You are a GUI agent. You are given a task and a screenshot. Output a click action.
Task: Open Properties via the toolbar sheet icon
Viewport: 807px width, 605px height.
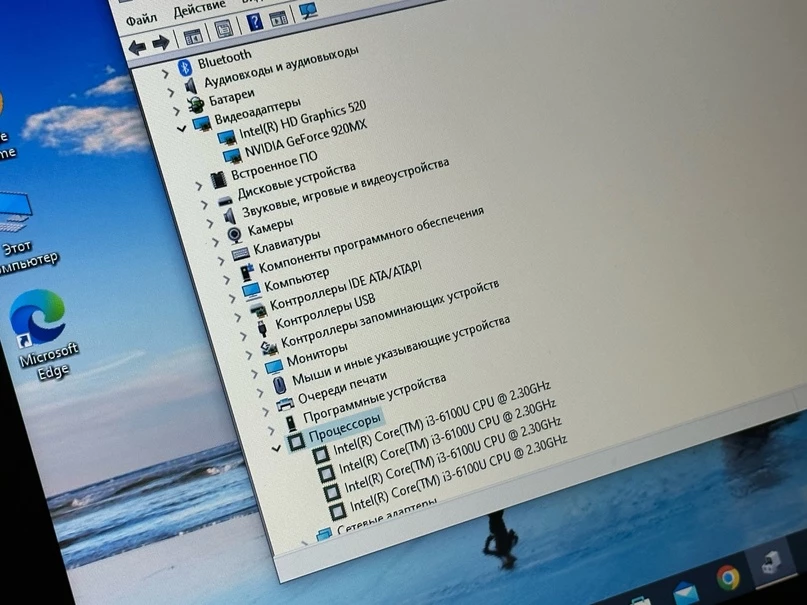pyautogui.click(x=224, y=29)
